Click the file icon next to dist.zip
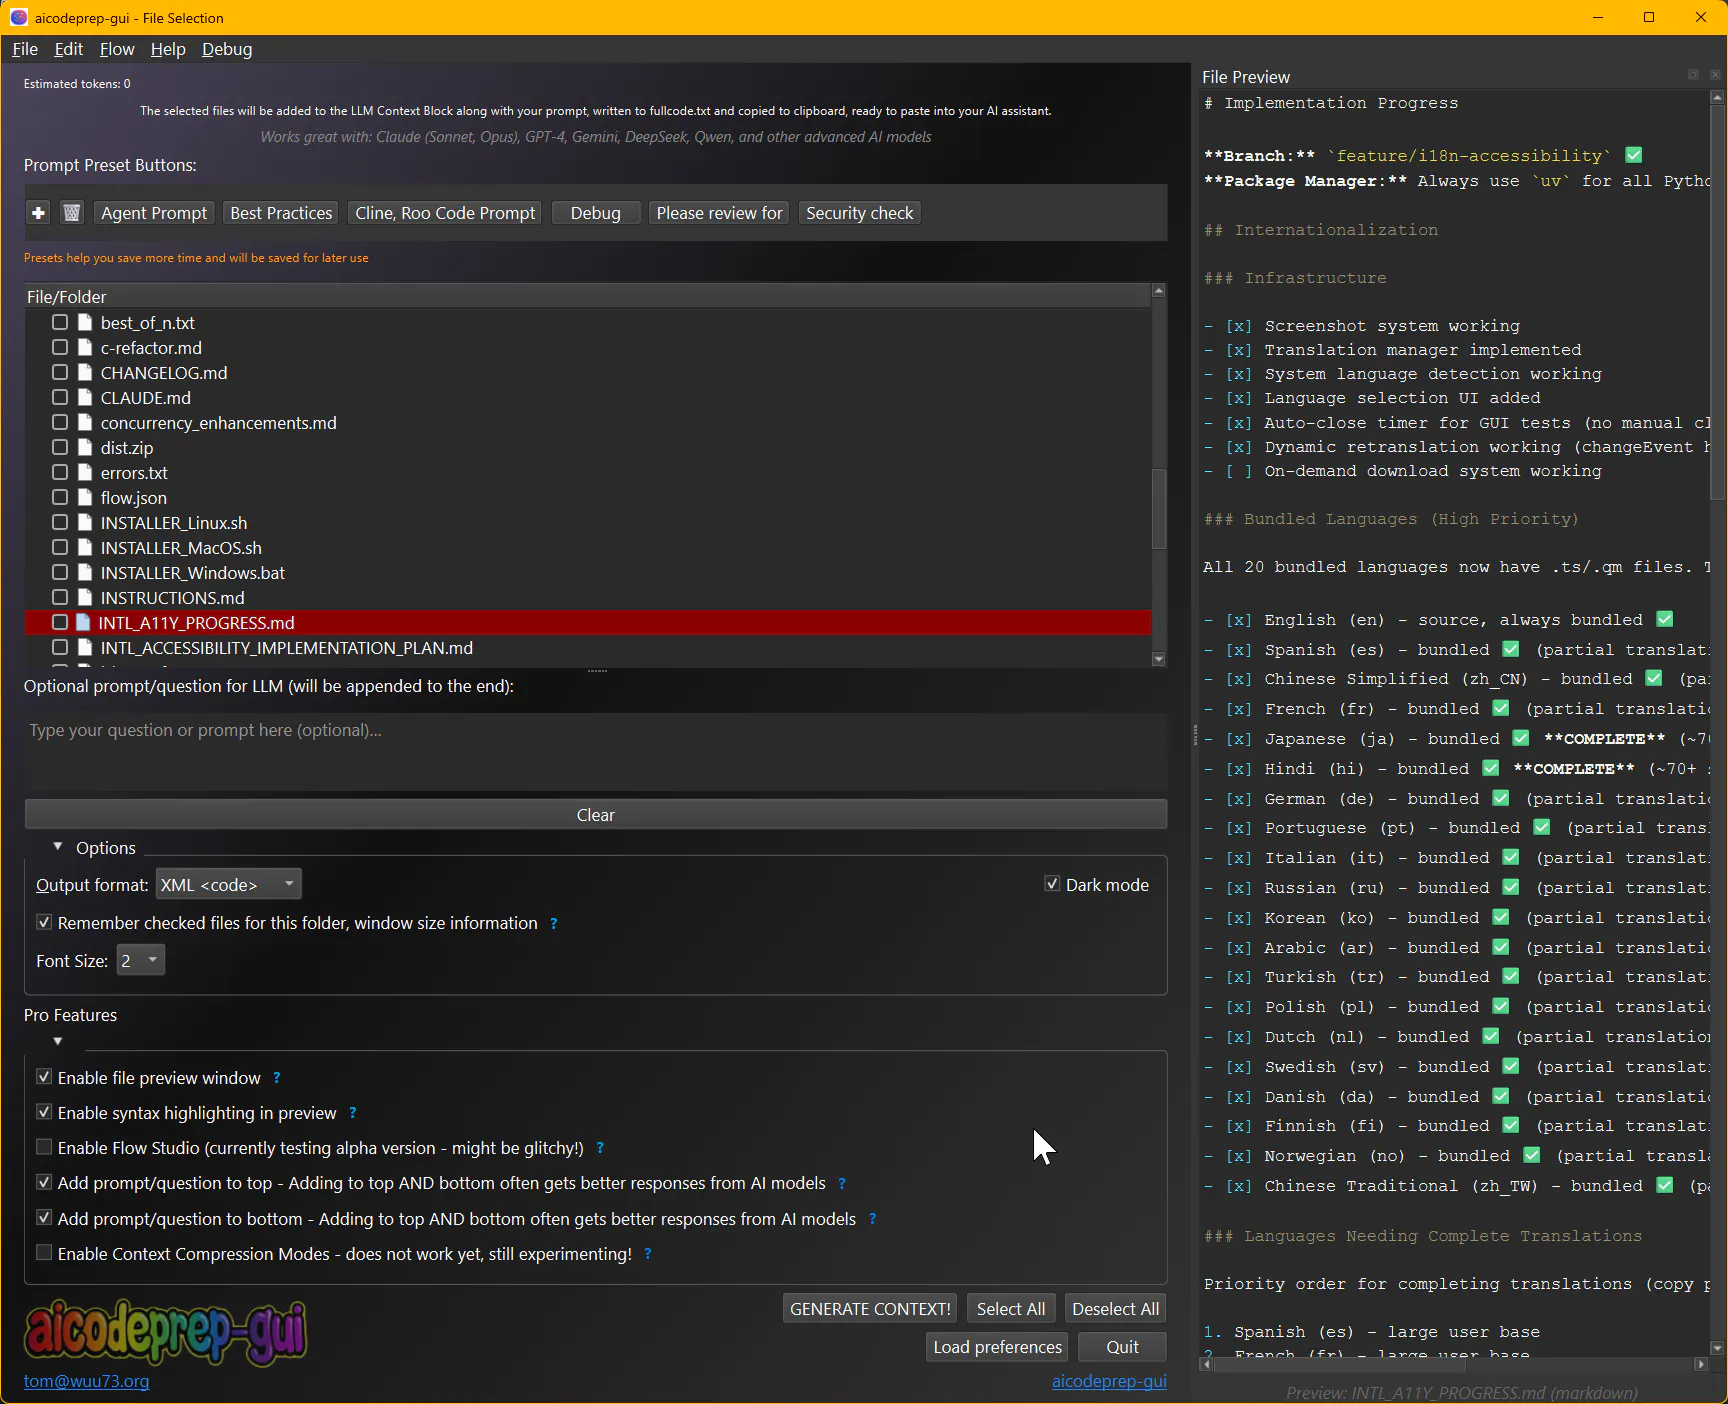The width and height of the screenshot is (1728, 1404). 85,448
